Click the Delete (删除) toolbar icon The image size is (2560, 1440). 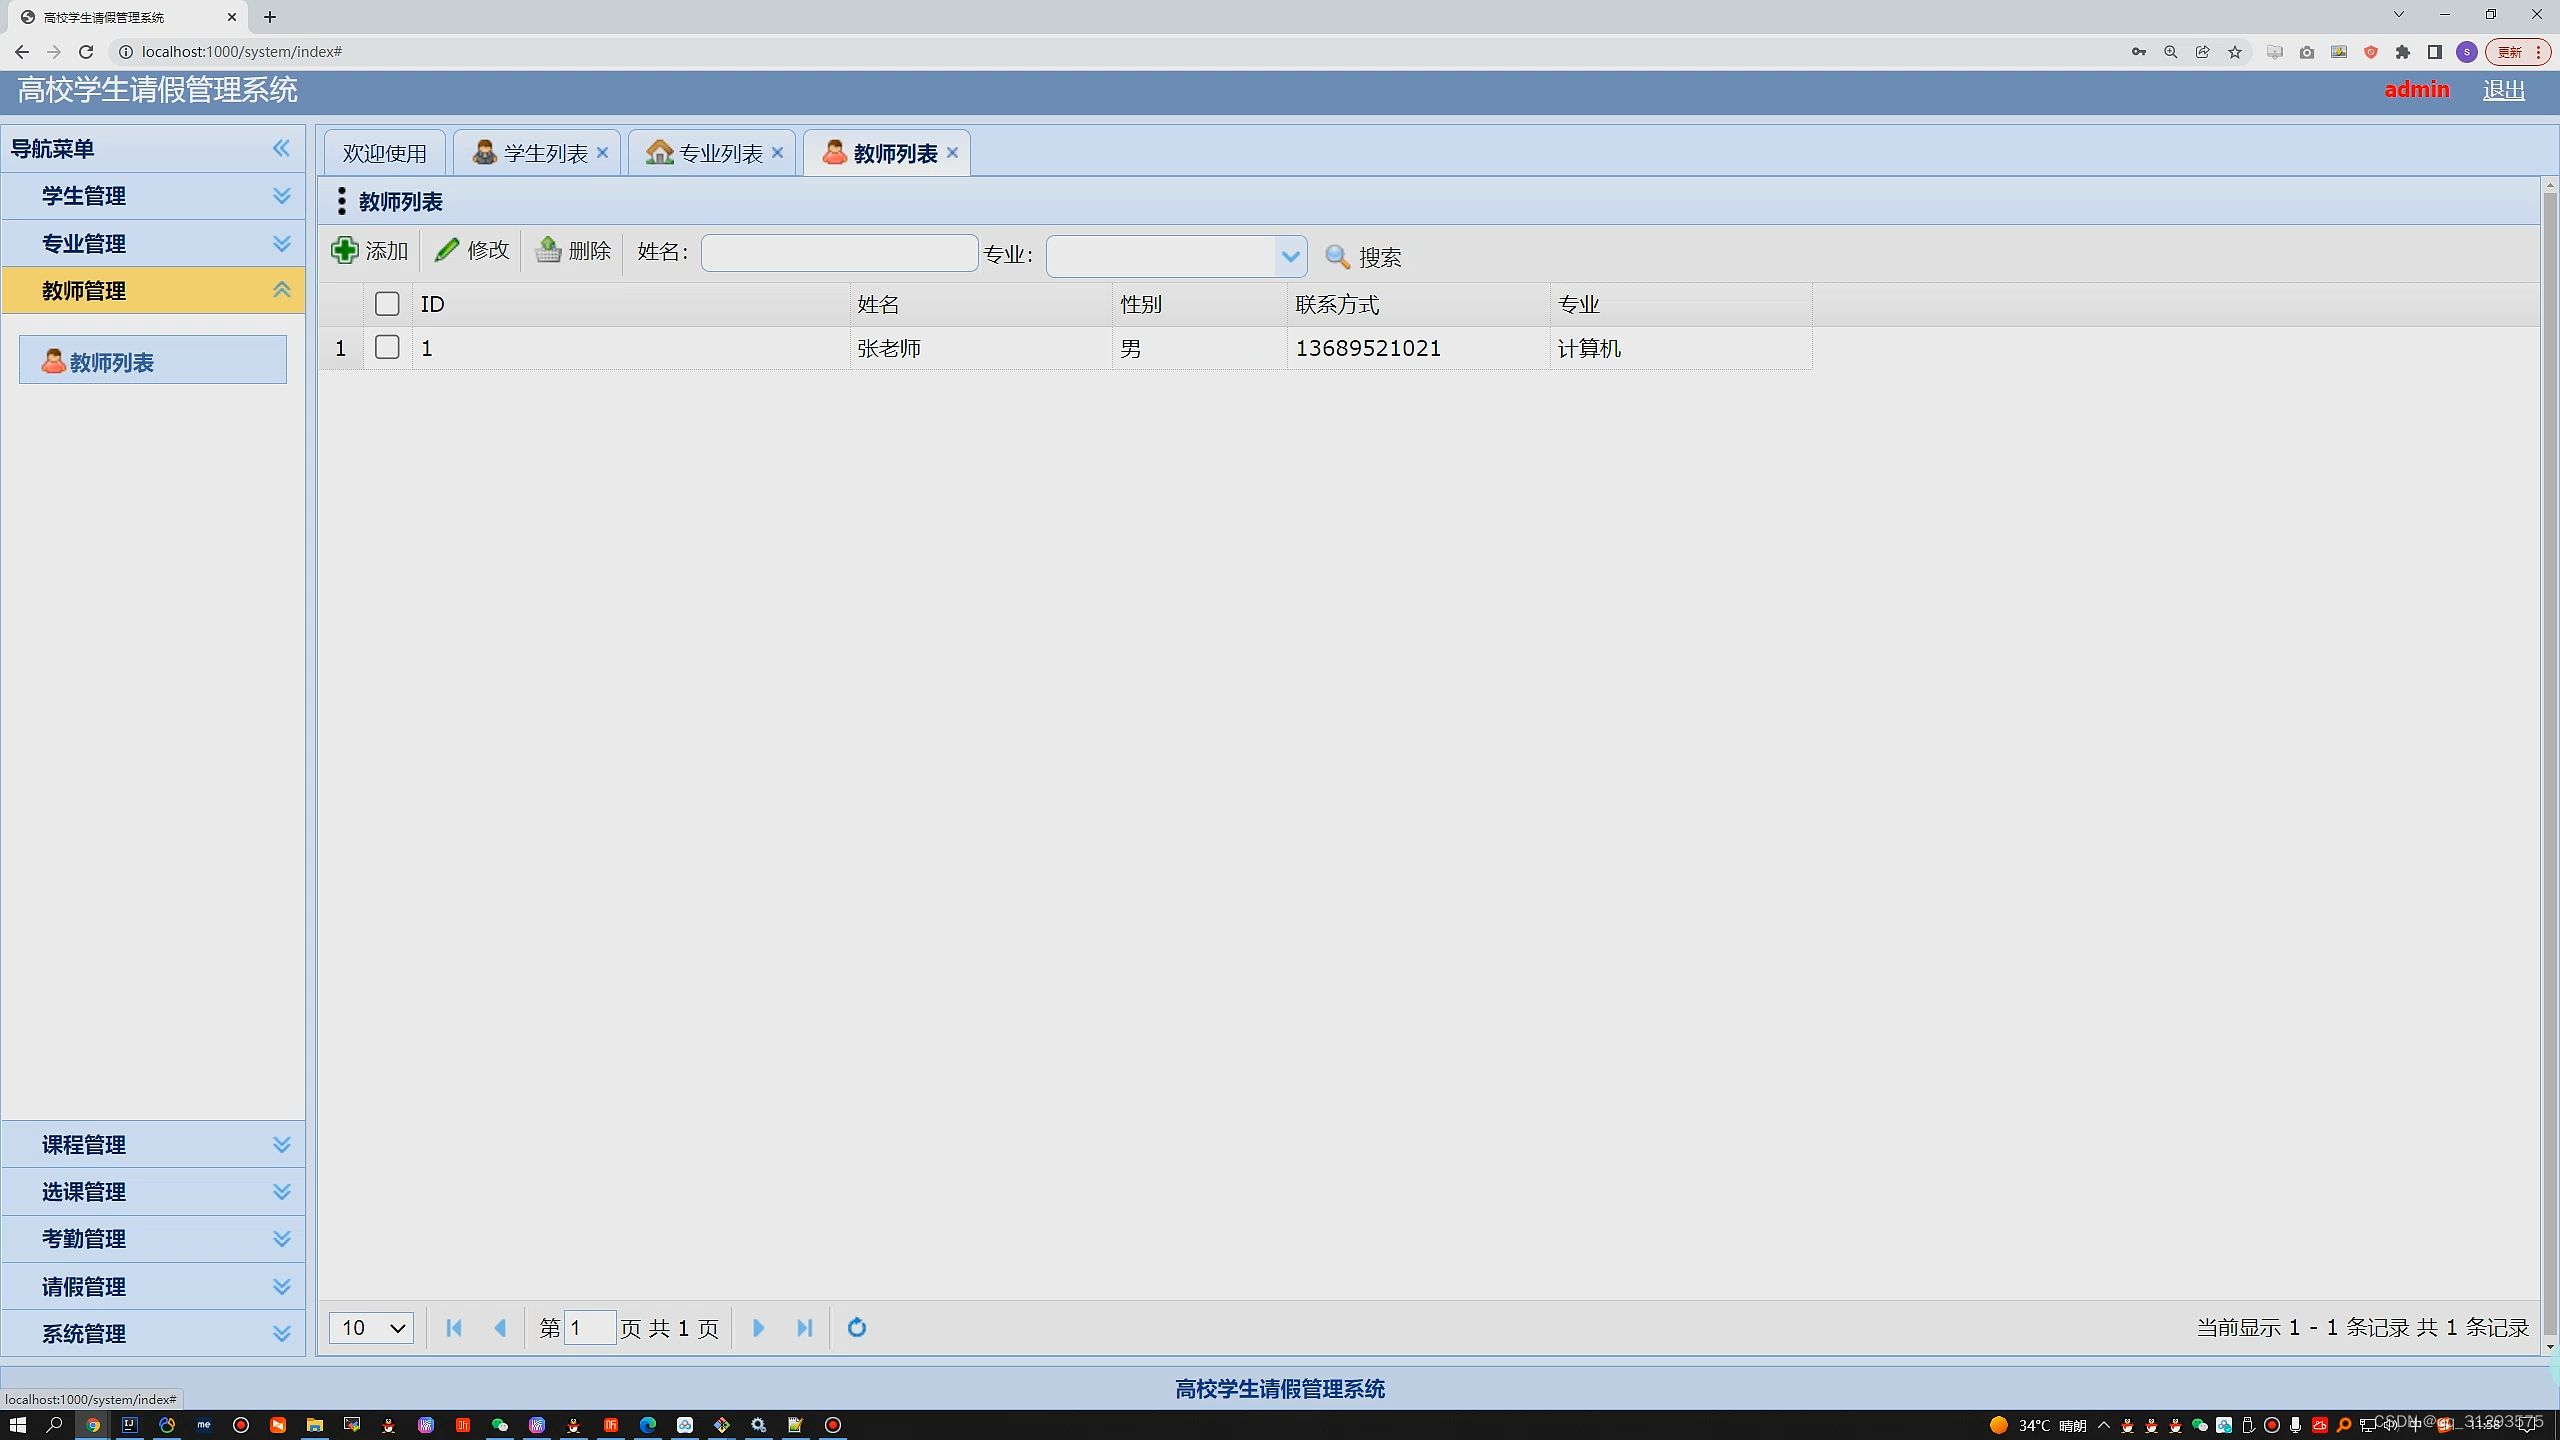(x=548, y=250)
